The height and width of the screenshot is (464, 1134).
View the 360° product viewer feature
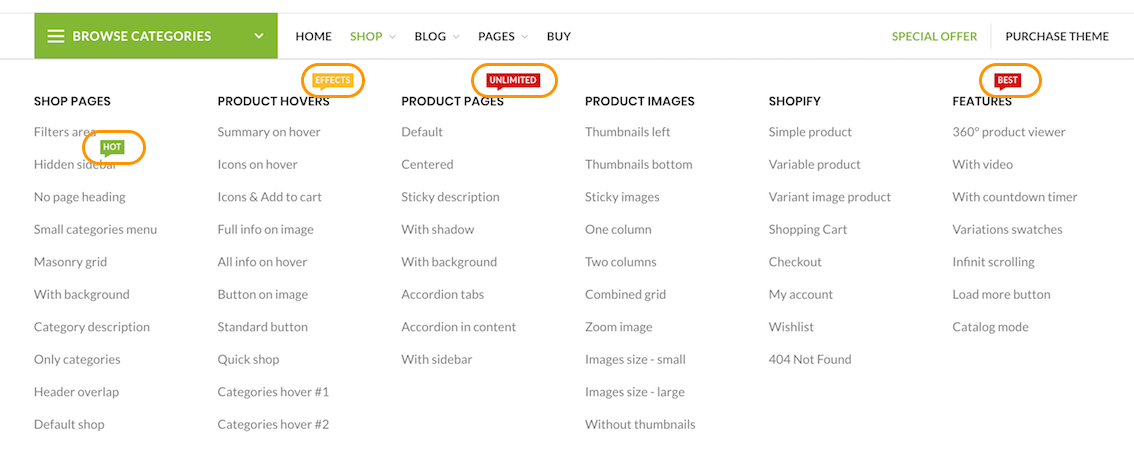pos(1009,132)
